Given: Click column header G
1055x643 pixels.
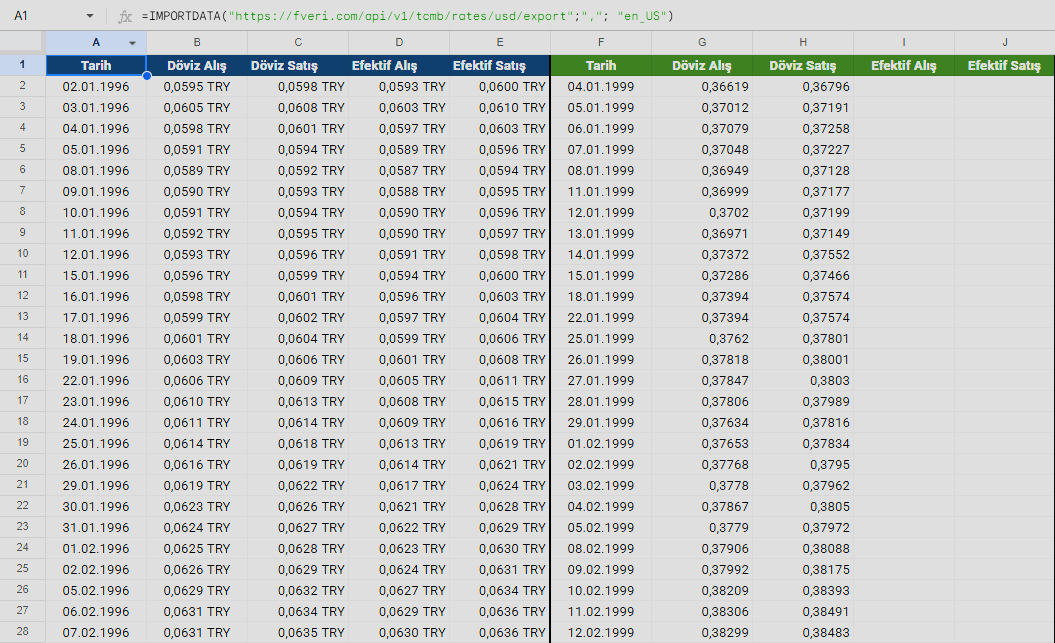Looking at the screenshot, I should click(702, 43).
